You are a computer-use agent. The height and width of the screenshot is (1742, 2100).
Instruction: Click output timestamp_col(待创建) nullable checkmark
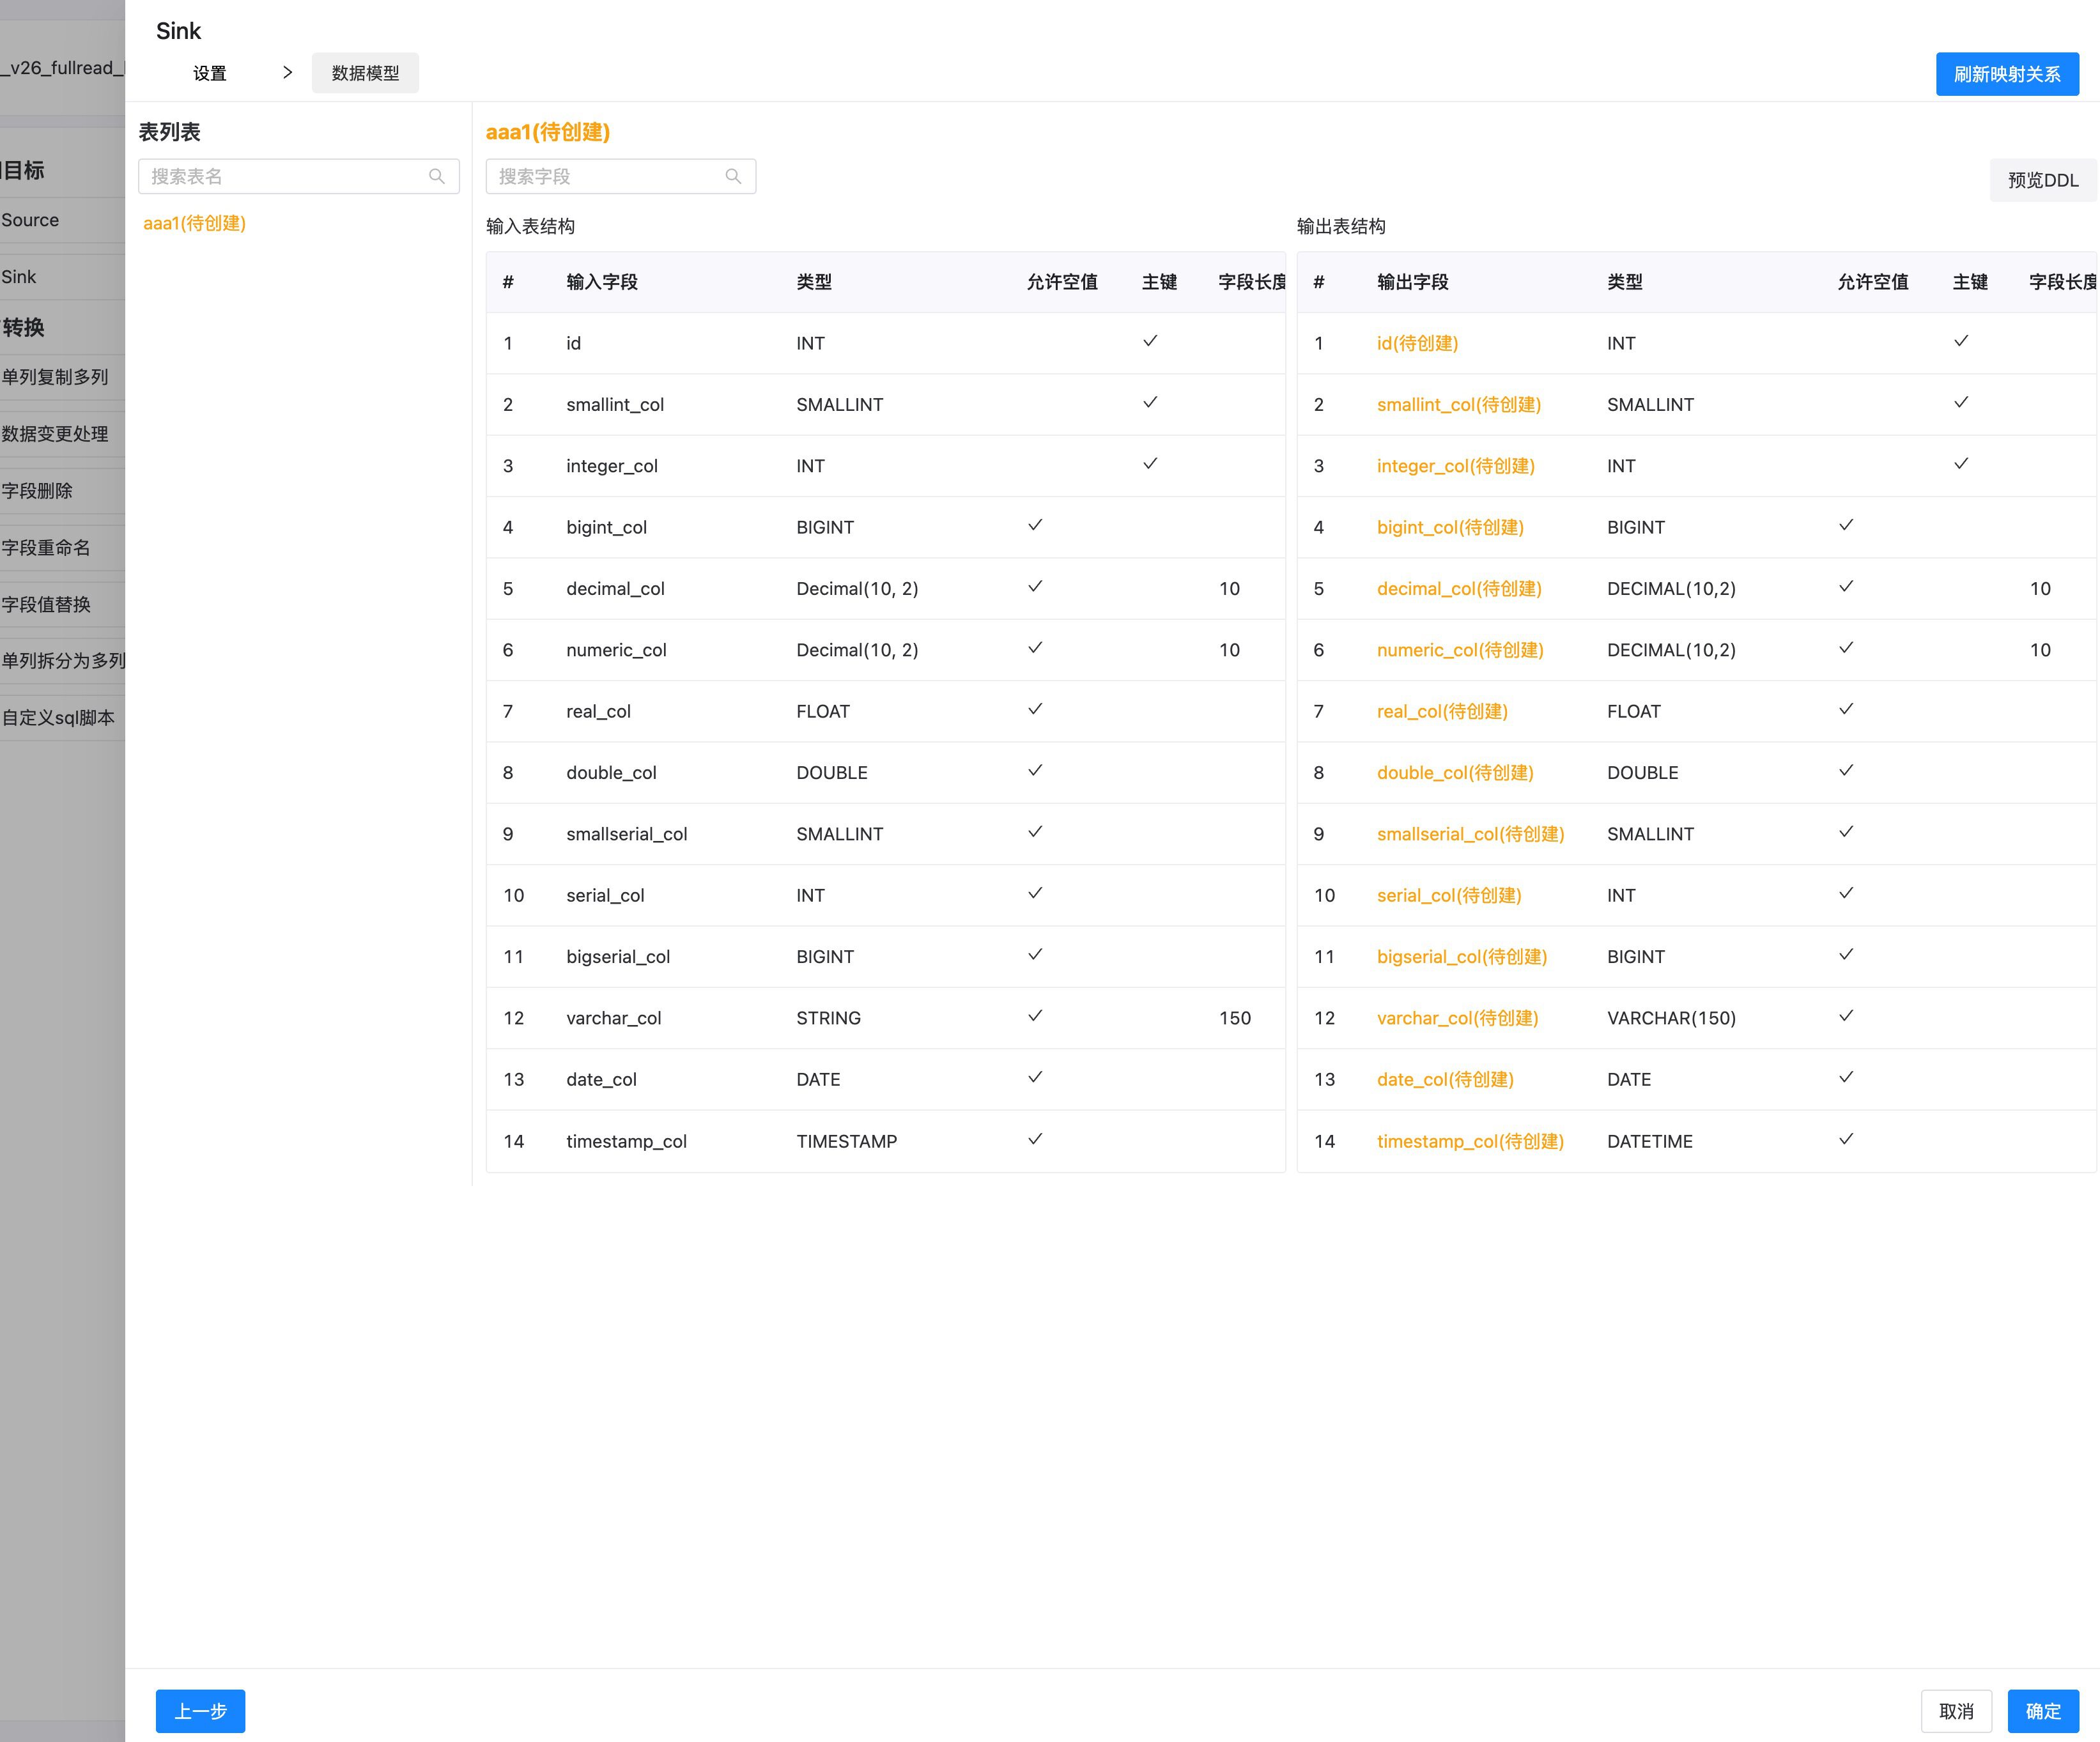point(1846,1139)
